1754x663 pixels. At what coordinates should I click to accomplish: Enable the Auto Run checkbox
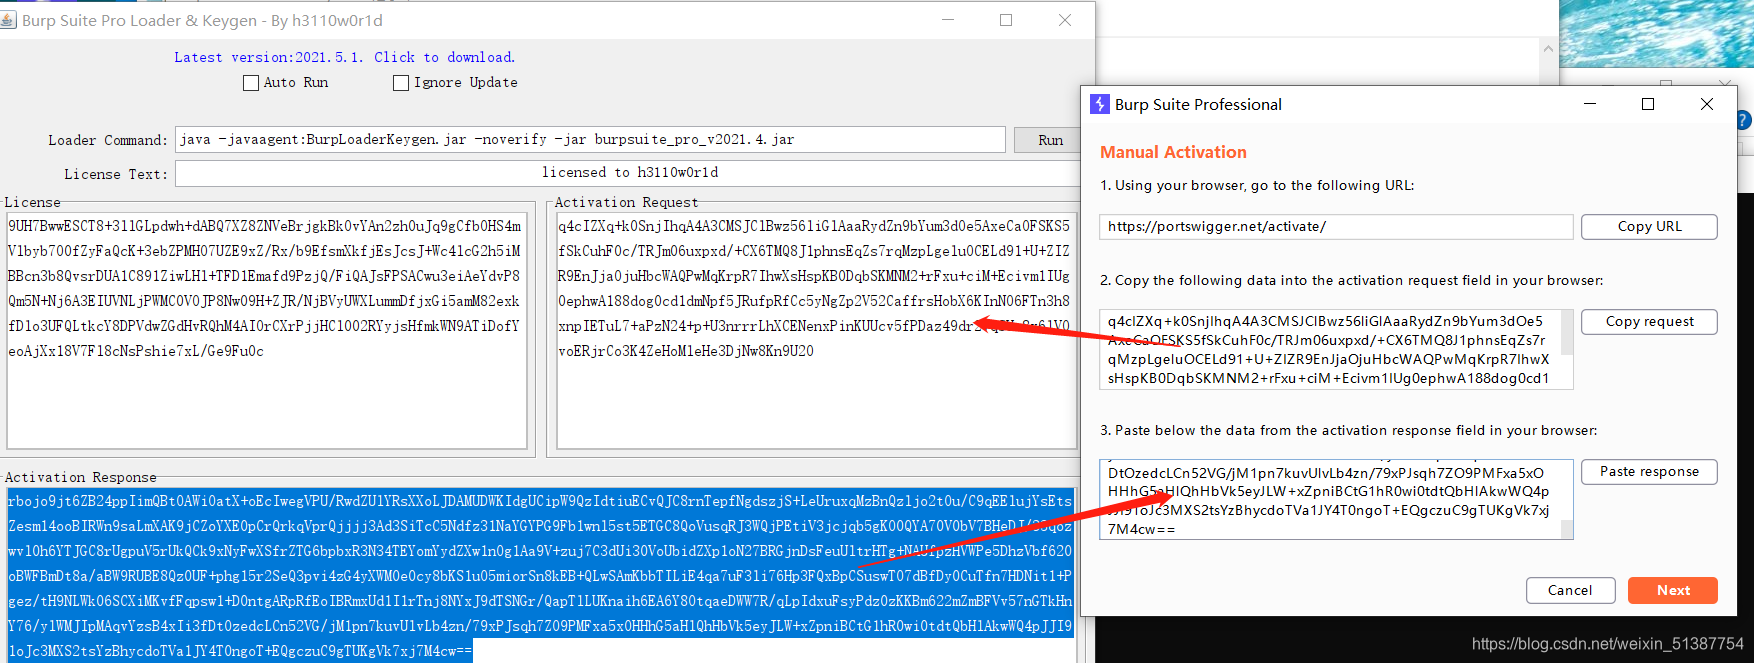(x=251, y=83)
